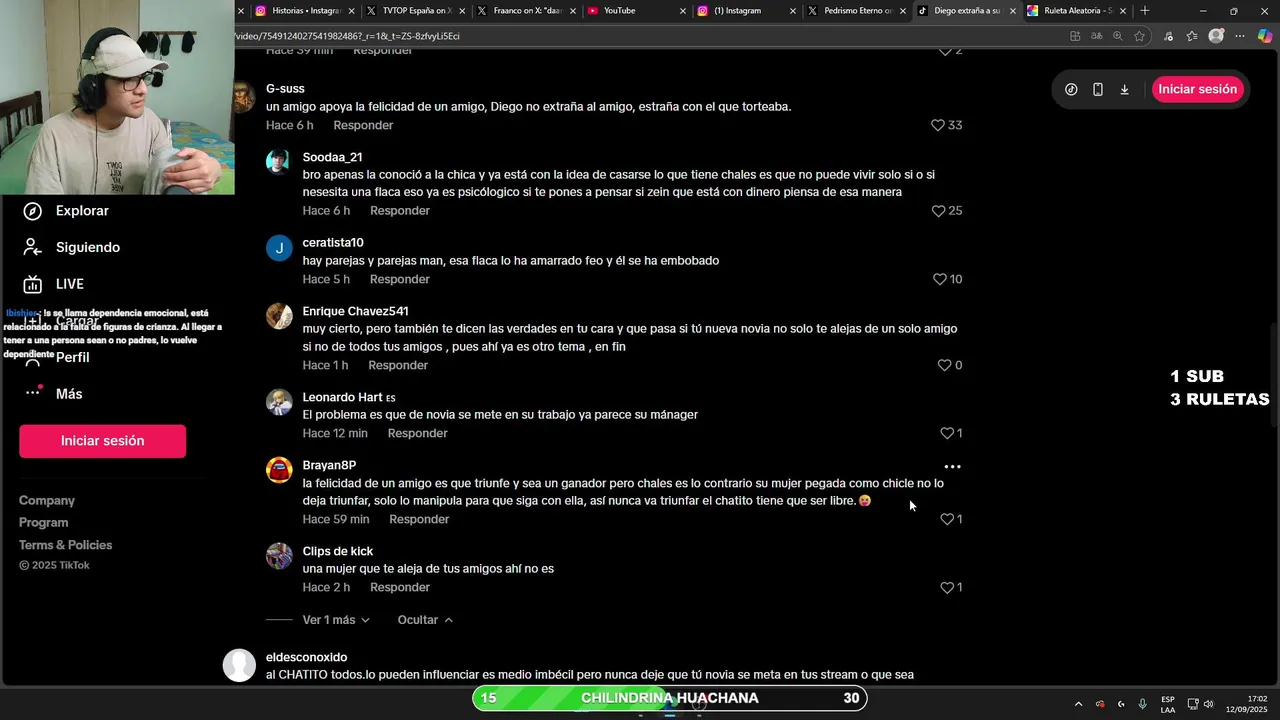Viewport: 1280px width, 720px height.
Task: Reply to Enrique Chavez541's comment
Action: 398,365
